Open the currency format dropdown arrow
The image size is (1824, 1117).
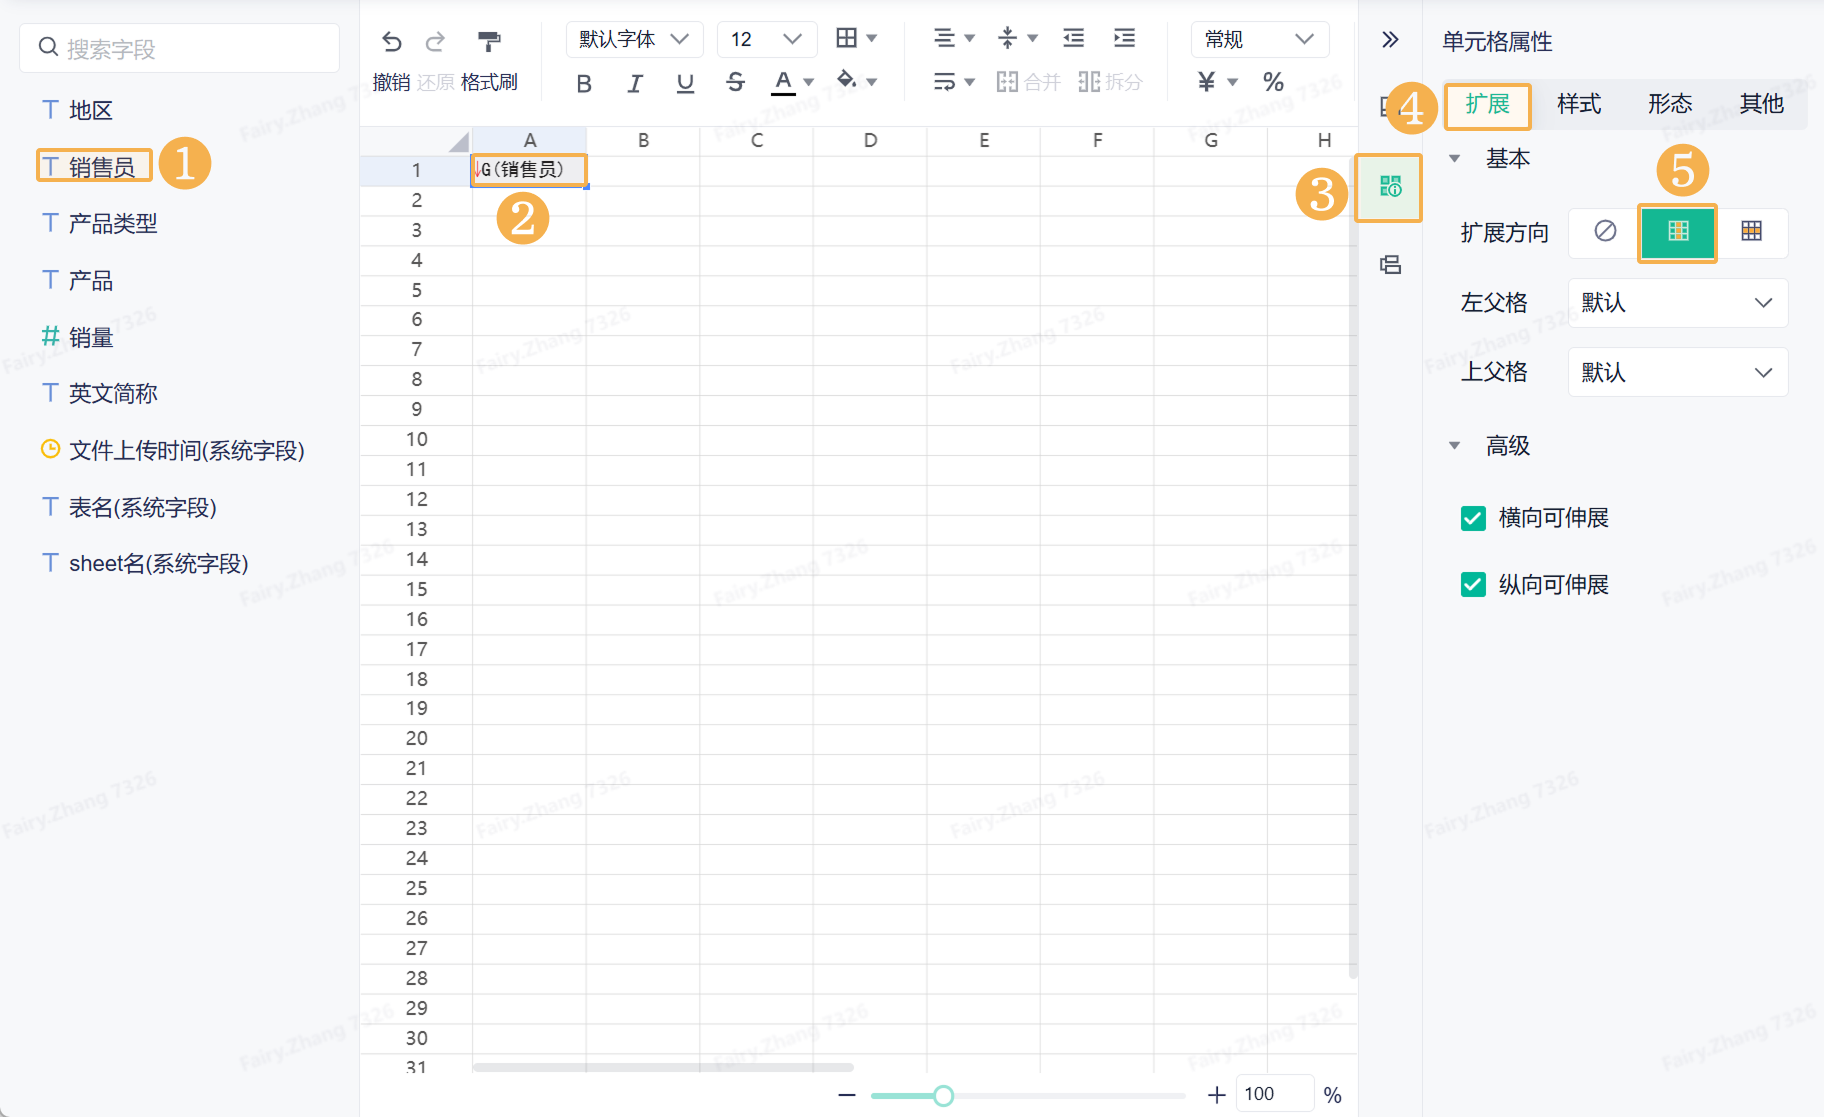(1233, 82)
